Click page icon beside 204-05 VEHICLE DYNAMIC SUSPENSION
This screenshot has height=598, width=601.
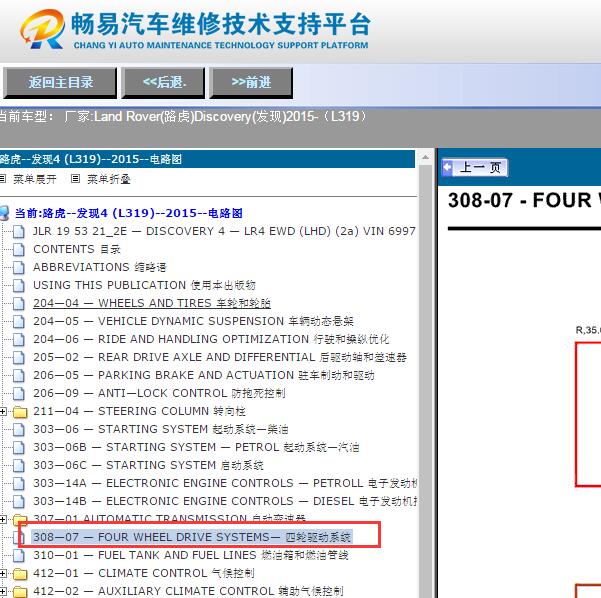(19, 322)
